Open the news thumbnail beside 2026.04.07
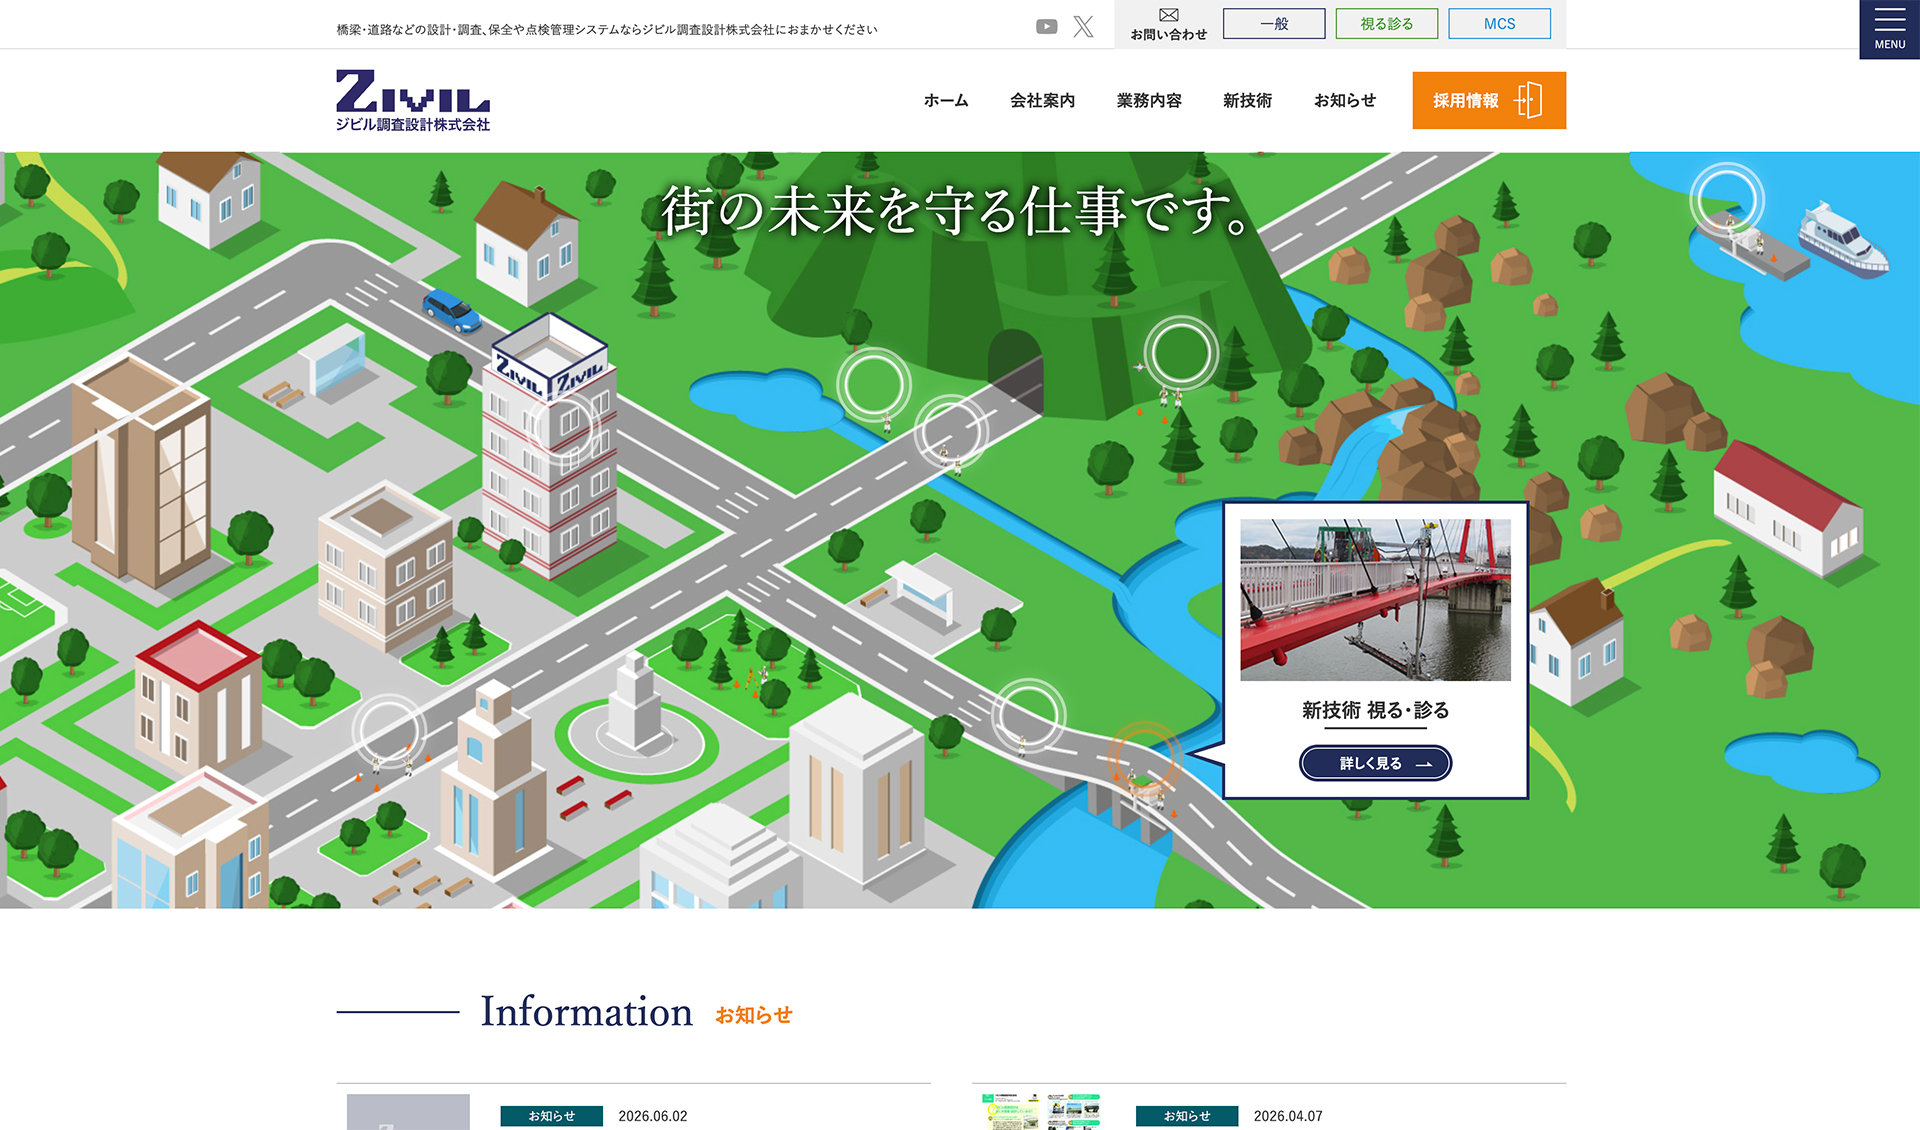The image size is (1920, 1130). coord(1041,1112)
